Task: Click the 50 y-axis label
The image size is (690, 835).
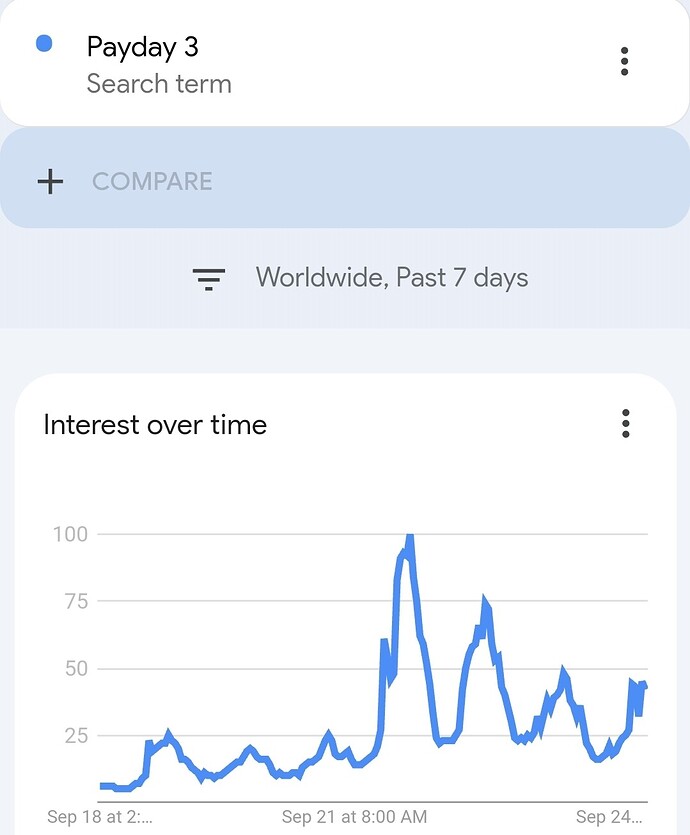Action: click(x=76, y=668)
